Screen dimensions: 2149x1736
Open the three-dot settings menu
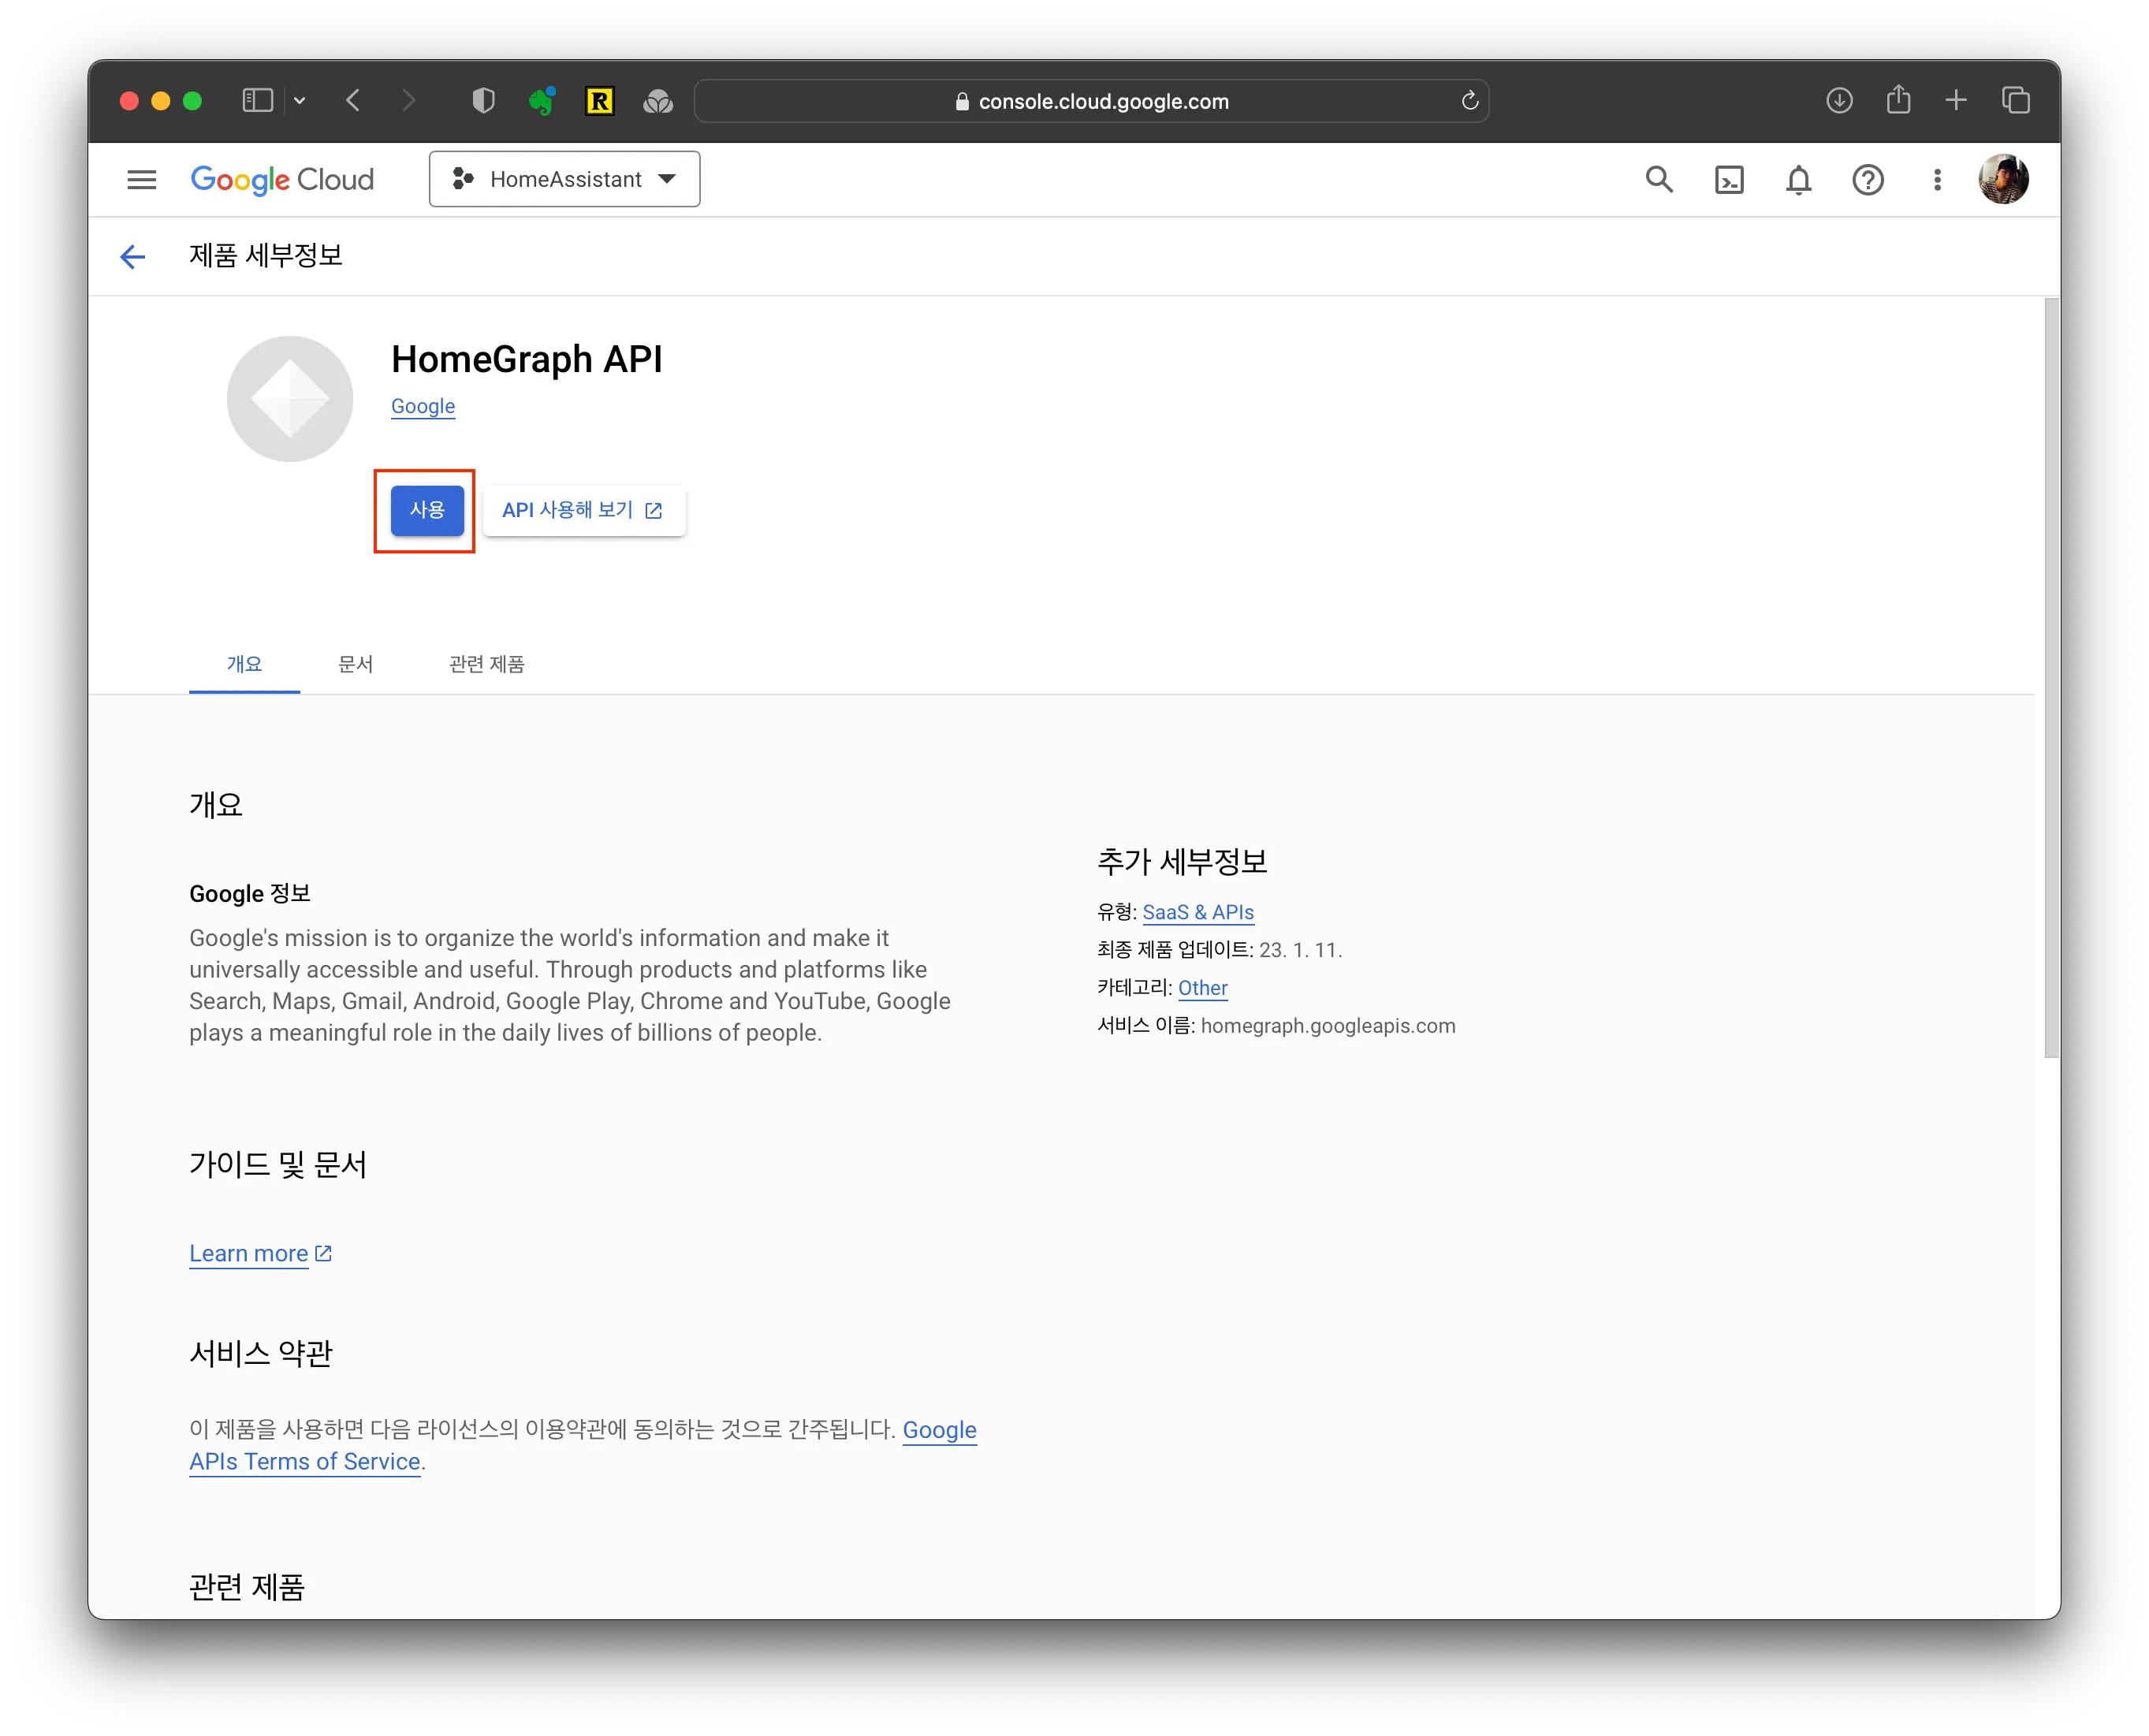click(x=1937, y=180)
